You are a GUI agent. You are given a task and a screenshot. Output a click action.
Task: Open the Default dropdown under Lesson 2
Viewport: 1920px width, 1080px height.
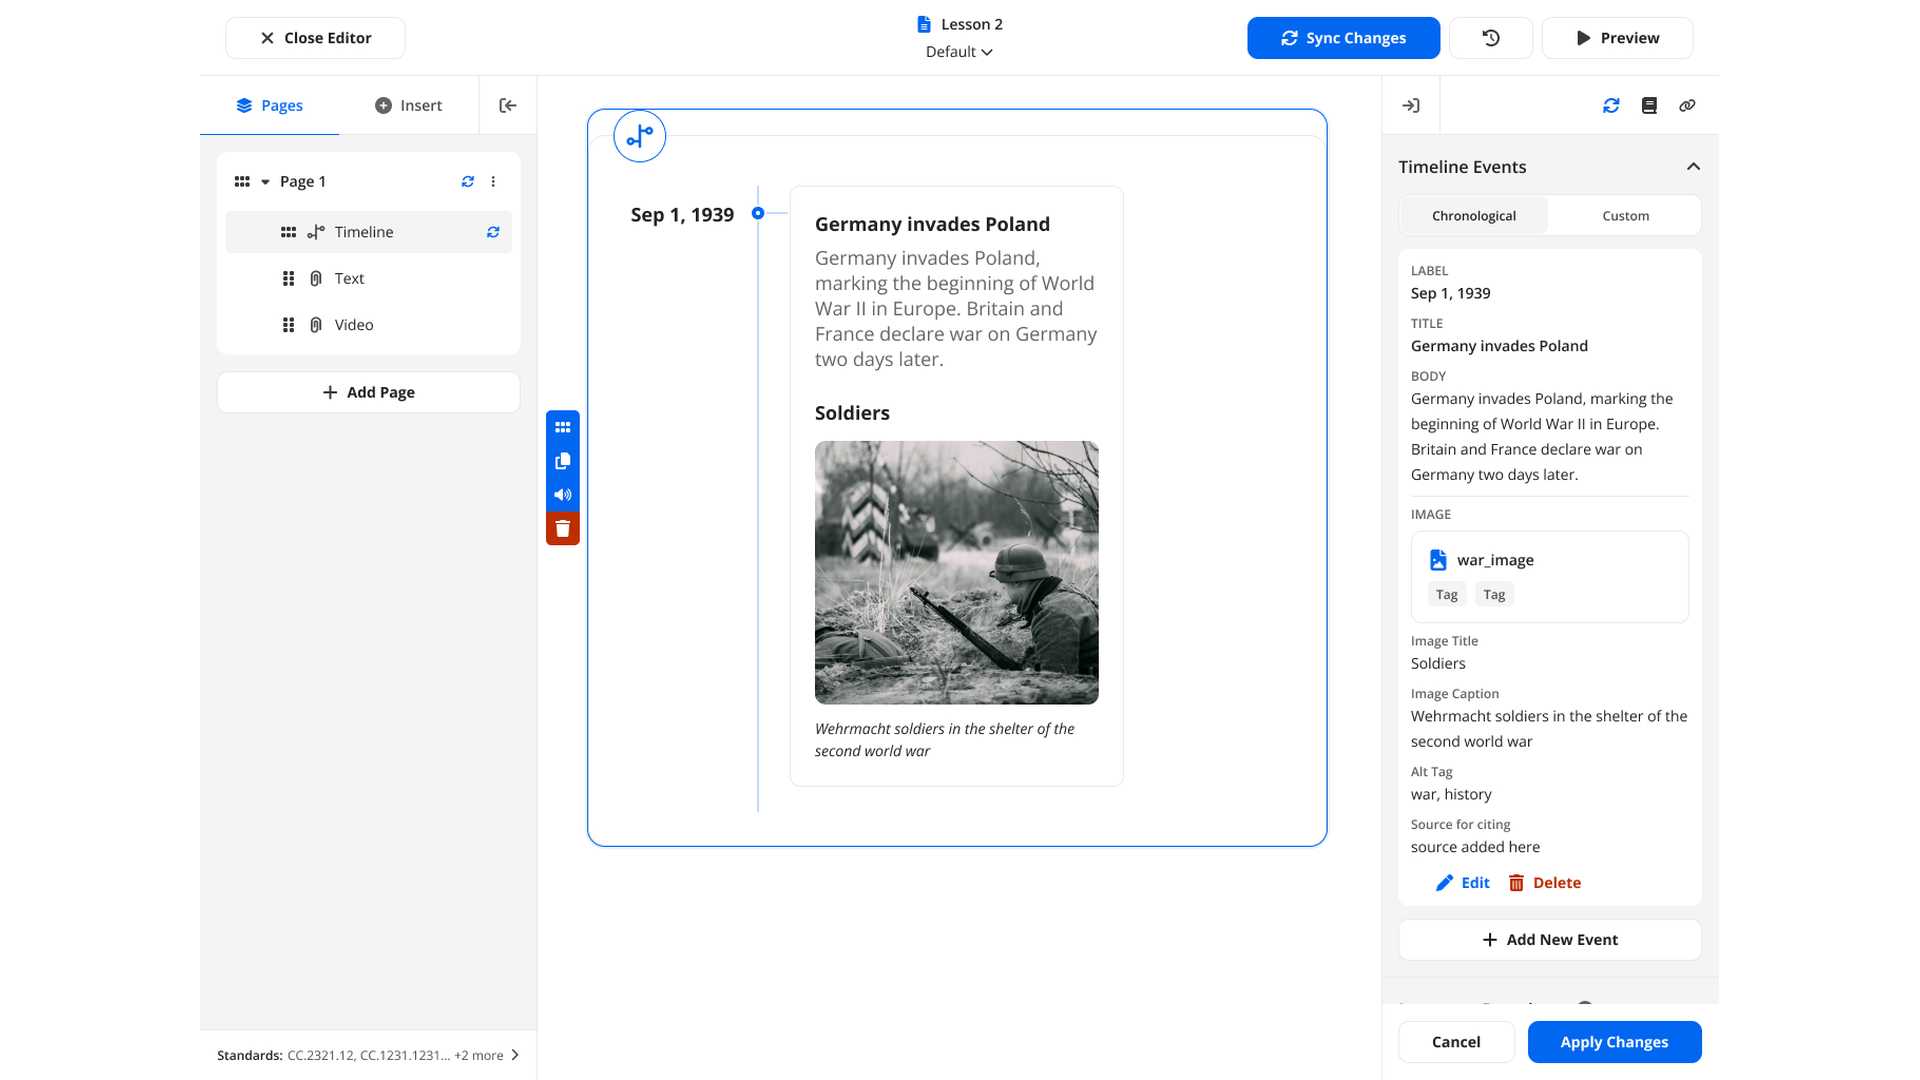[958, 52]
